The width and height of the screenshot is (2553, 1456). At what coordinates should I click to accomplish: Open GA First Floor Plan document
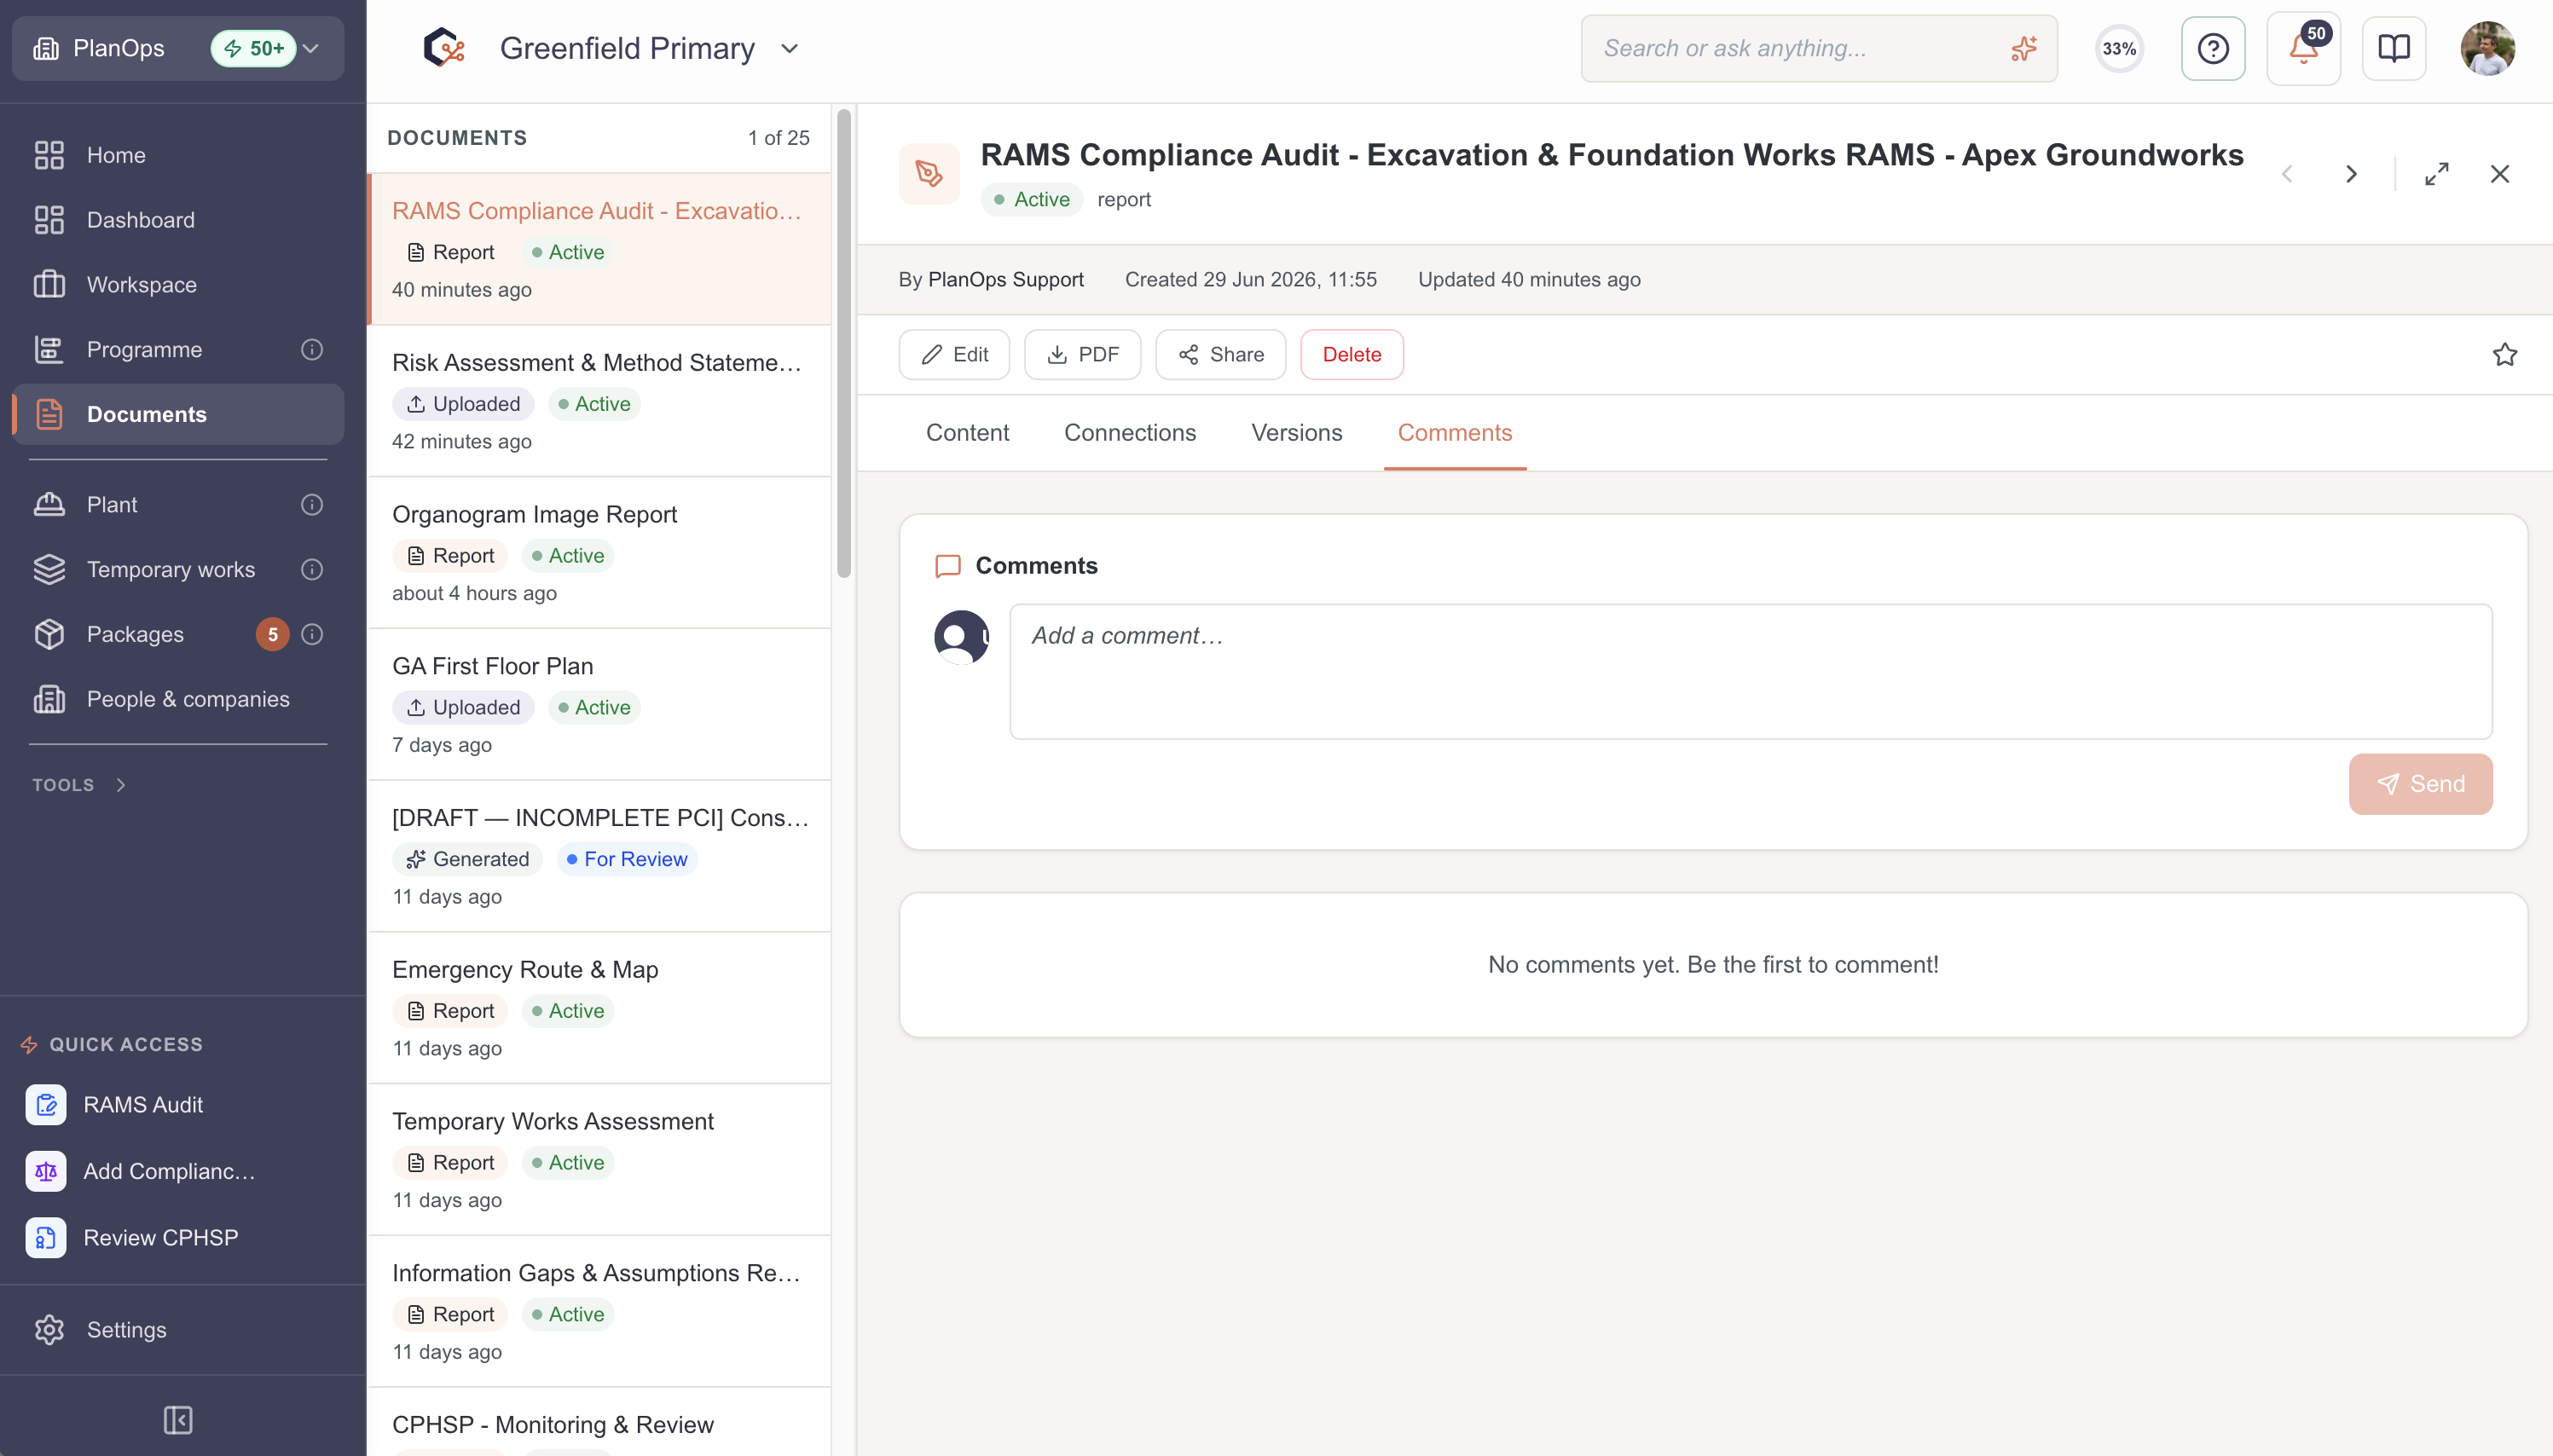pos(599,705)
